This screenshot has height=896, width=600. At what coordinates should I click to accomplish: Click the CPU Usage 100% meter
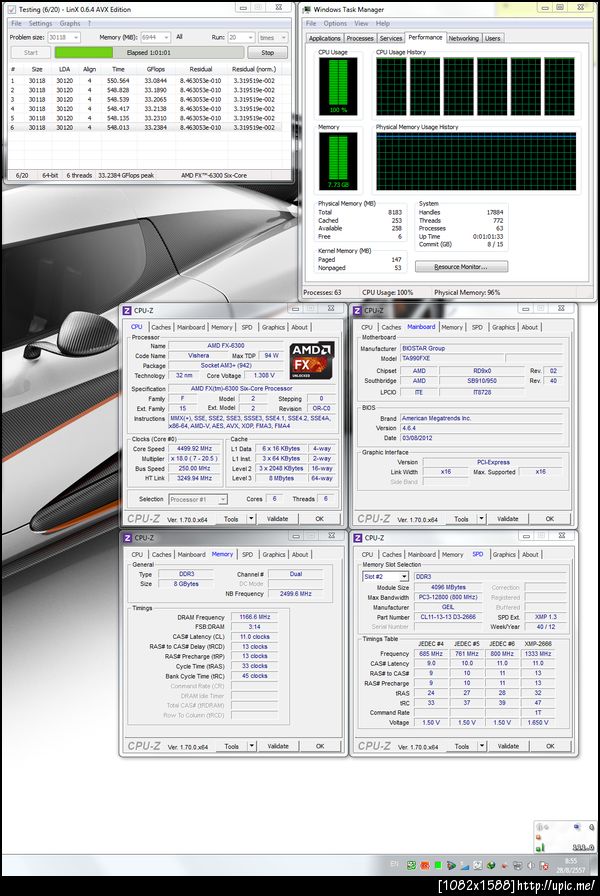coord(338,86)
